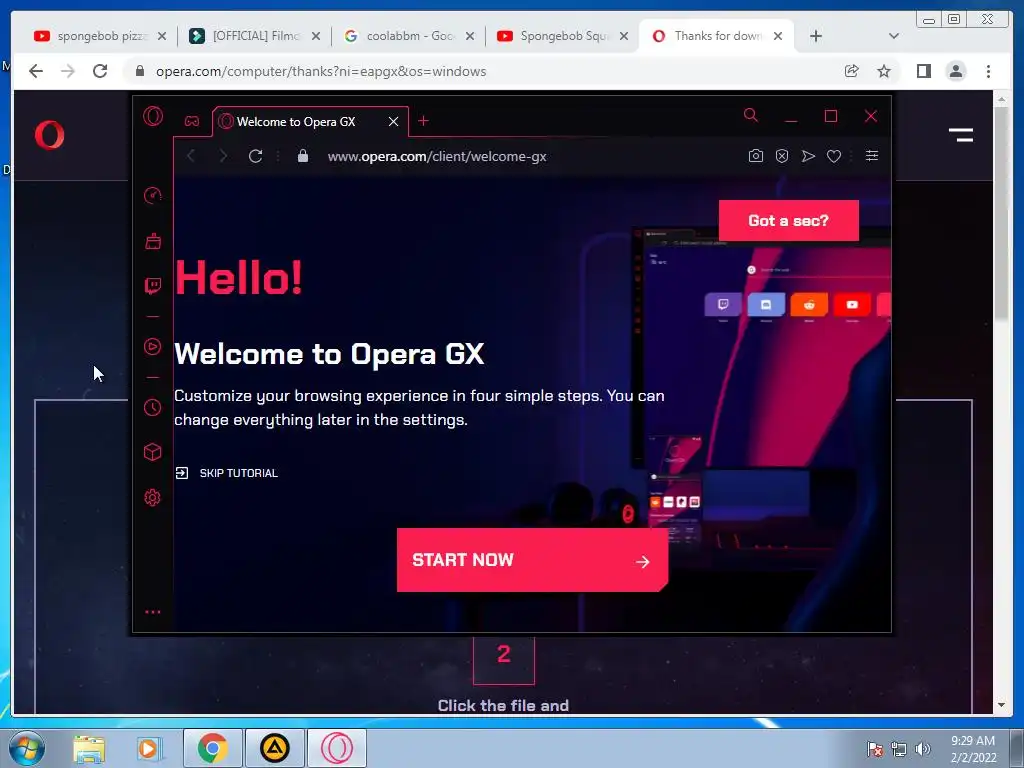Open Twitch in Opera GX sidebar

[x=153, y=286]
